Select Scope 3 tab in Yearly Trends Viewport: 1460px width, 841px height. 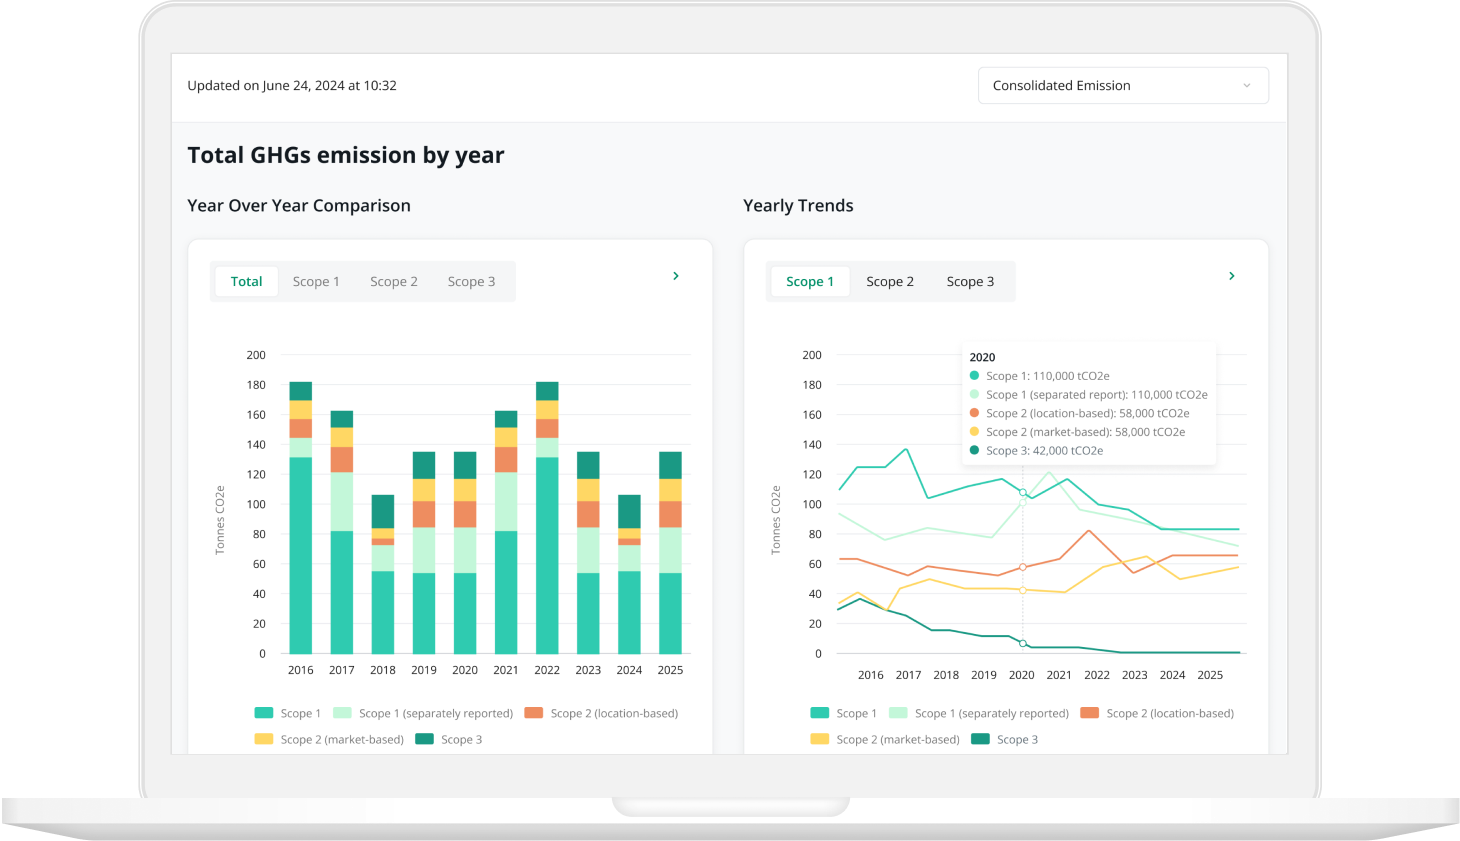pyautogui.click(x=970, y=282)
